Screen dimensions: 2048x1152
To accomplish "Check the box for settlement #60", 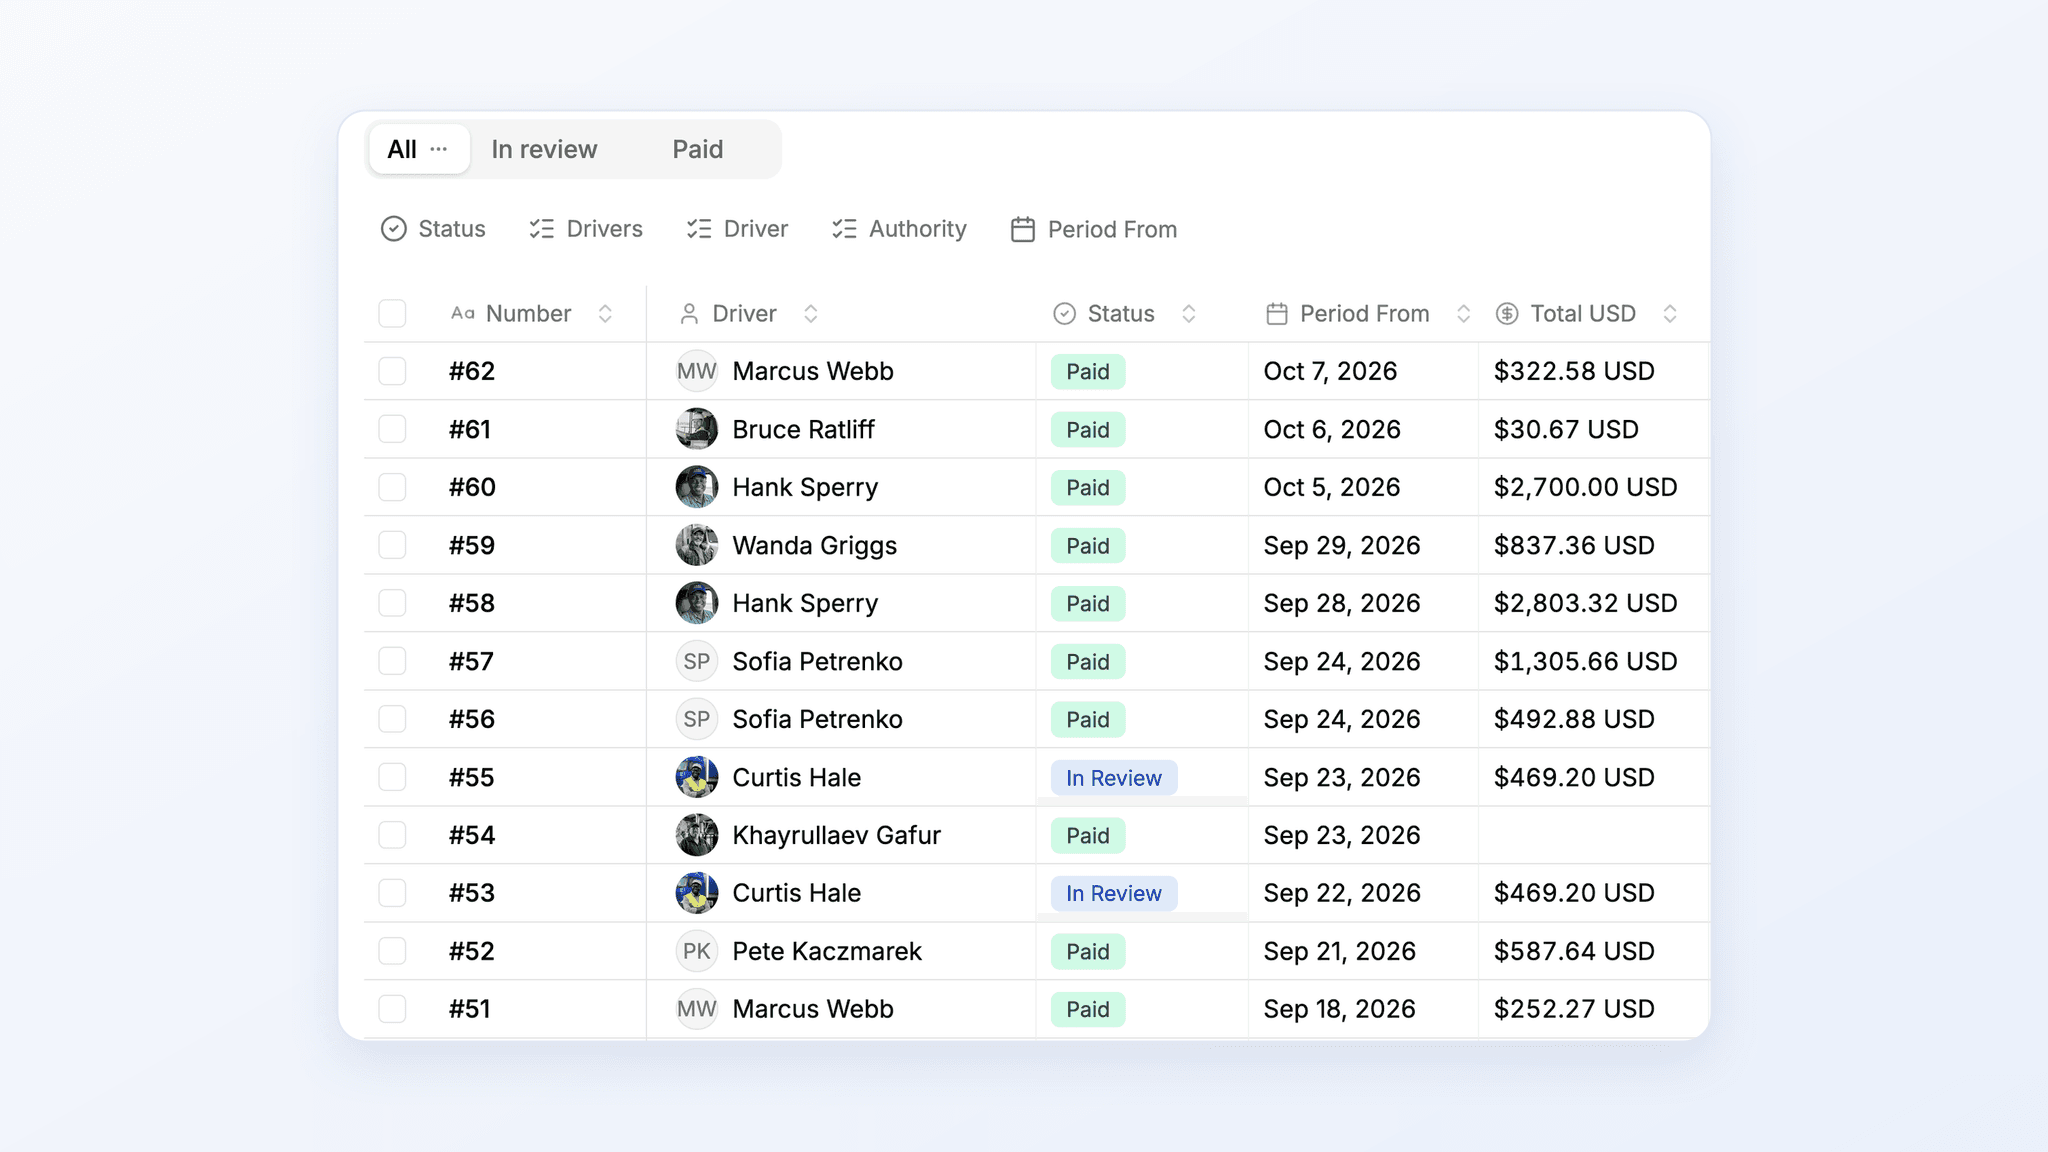I will [x=392, y=487].
